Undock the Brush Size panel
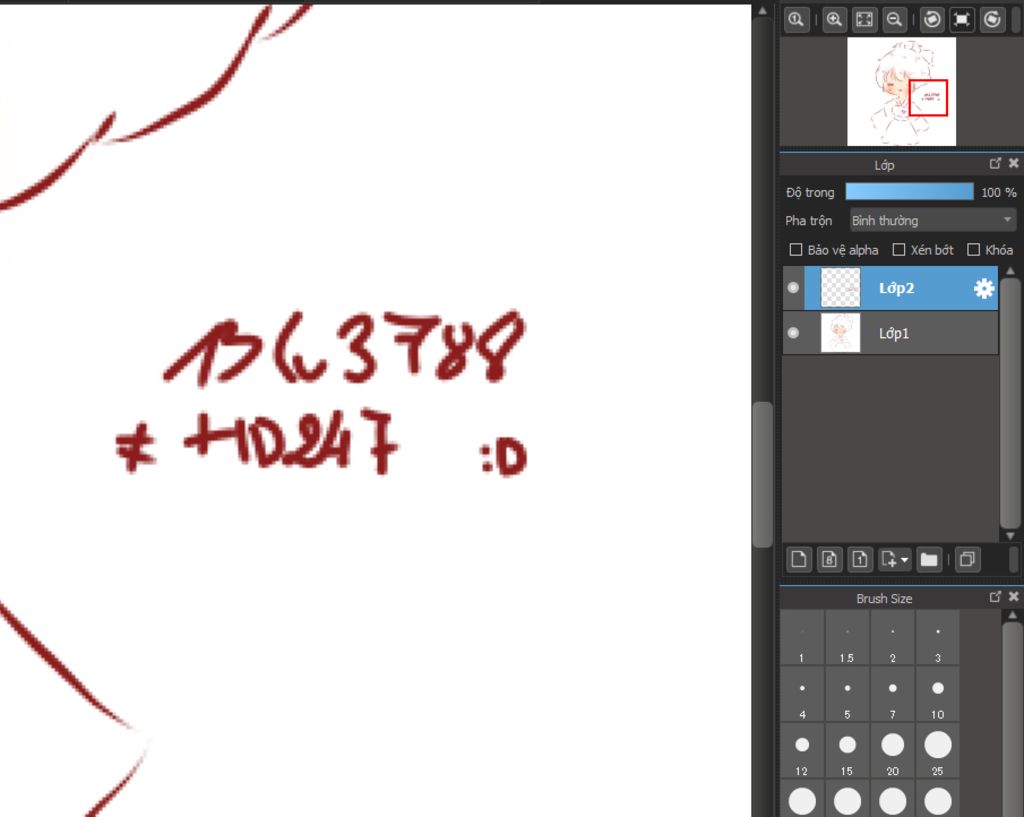Screen dimensions: 1024x817 tap(995, 597)
